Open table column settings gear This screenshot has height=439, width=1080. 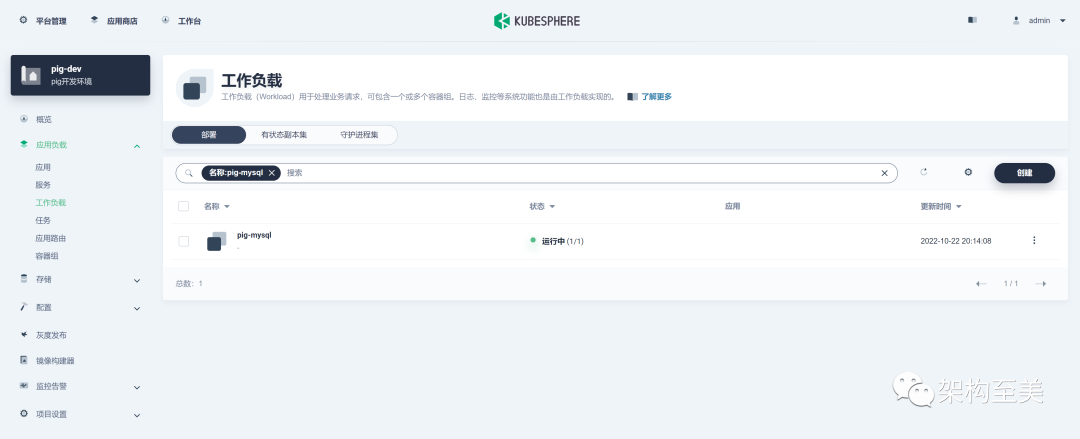click(968, 172)
